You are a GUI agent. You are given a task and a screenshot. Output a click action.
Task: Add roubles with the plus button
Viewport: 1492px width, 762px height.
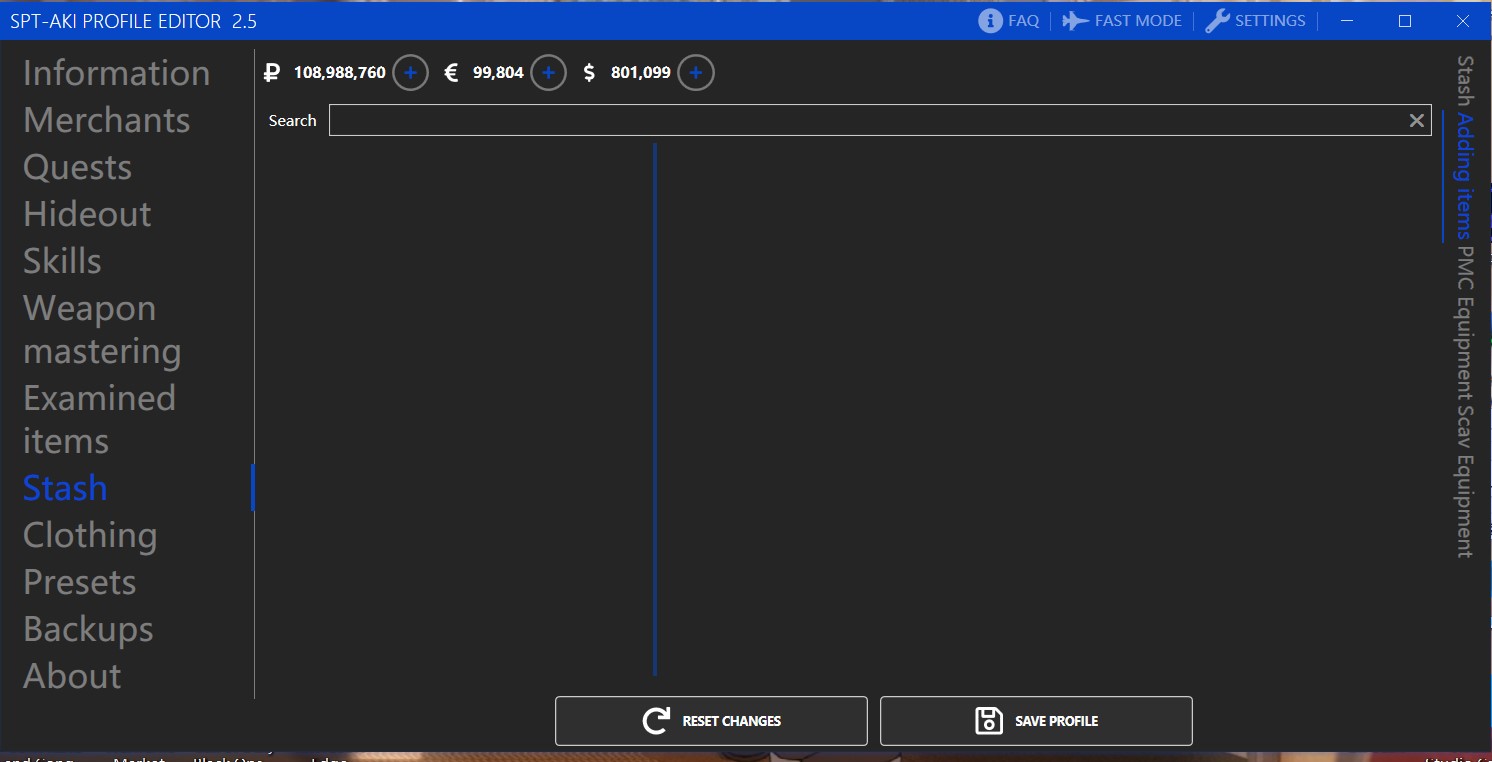[409, 72]
